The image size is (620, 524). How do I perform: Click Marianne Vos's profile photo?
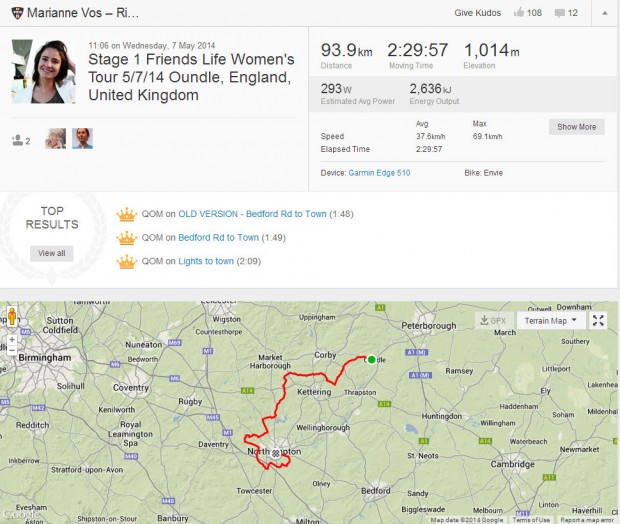click(43, 71)
